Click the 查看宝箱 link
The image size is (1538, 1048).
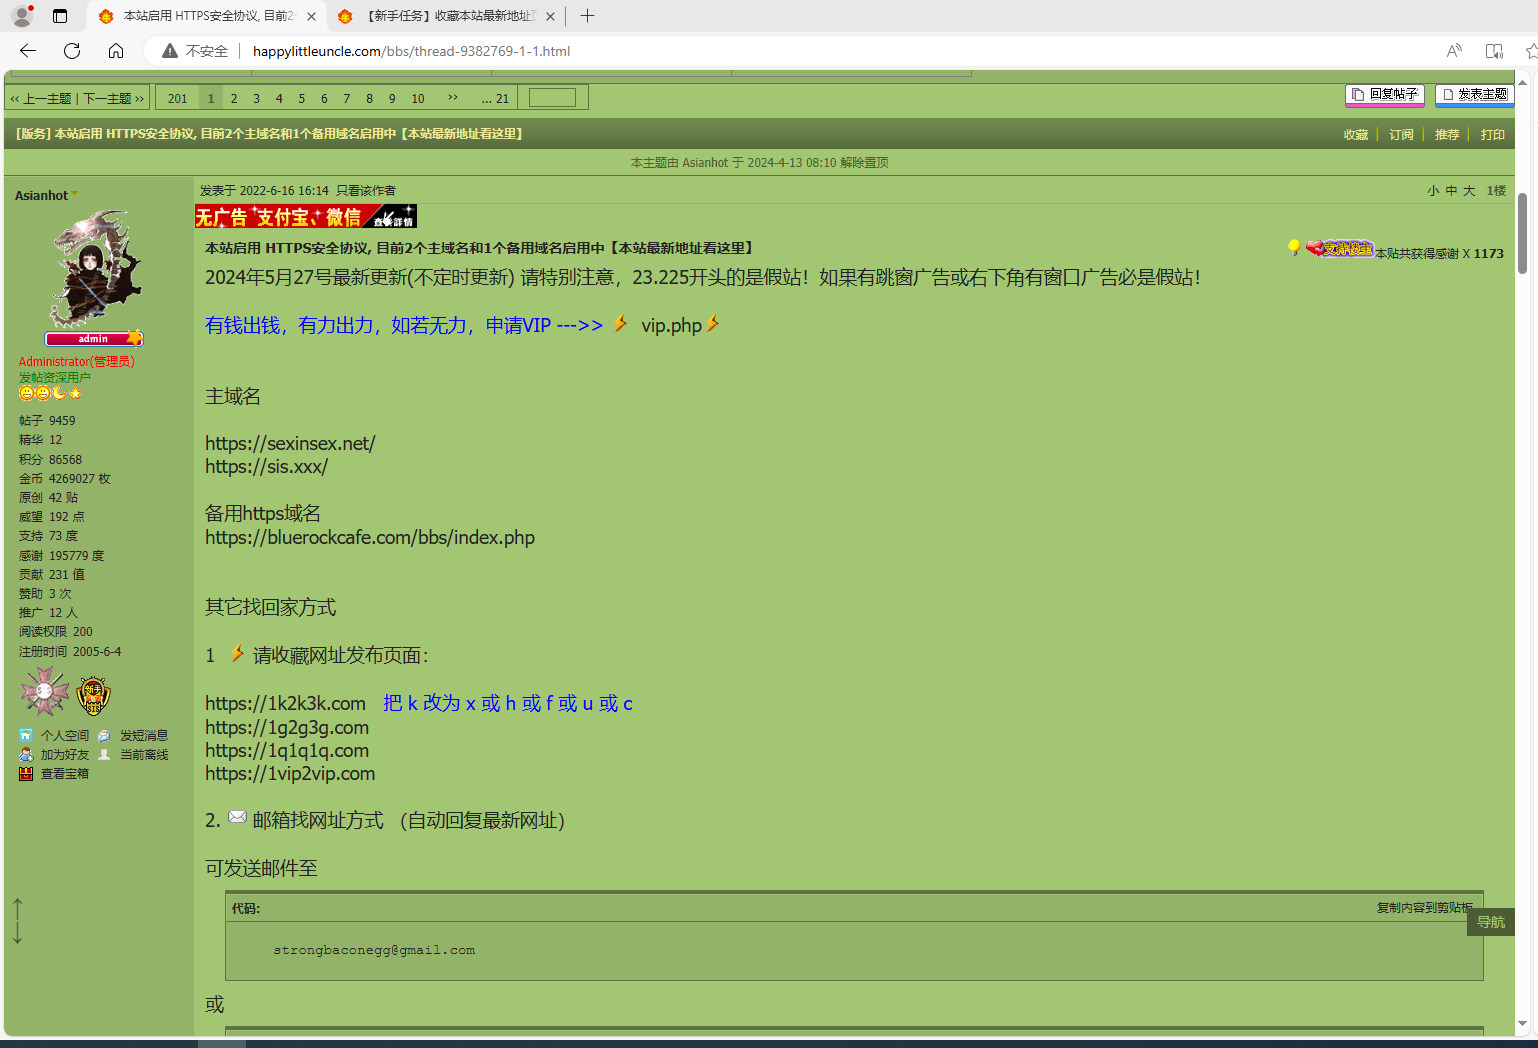[65, 773]
